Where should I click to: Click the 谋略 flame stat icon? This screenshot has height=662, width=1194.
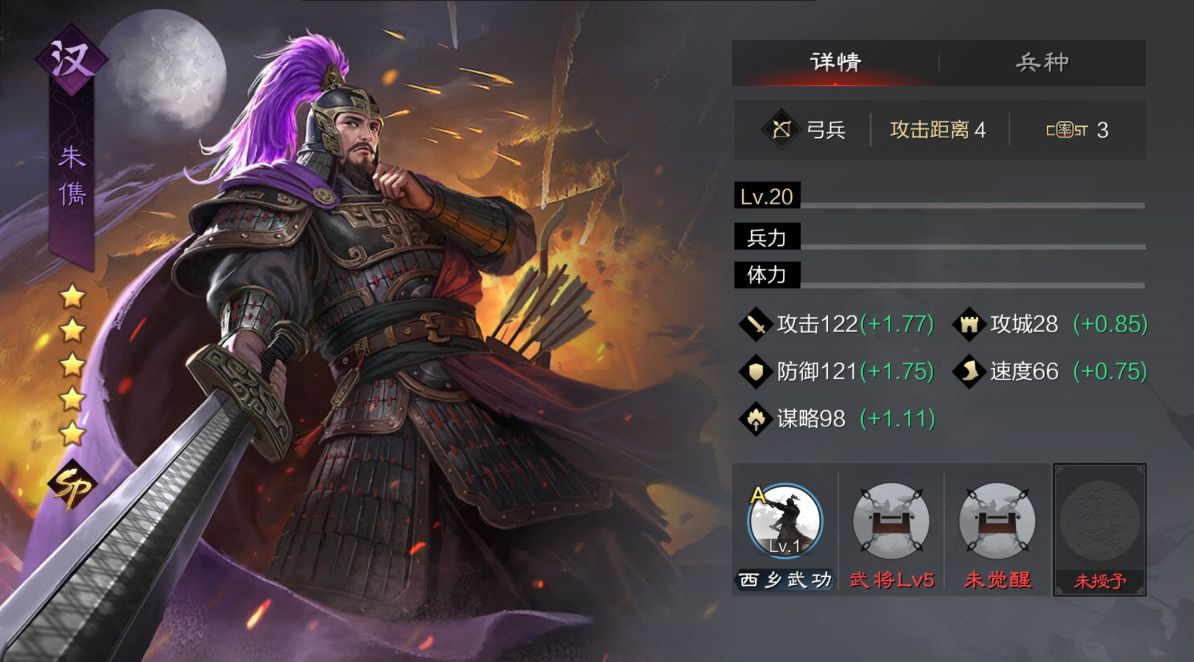756,419
